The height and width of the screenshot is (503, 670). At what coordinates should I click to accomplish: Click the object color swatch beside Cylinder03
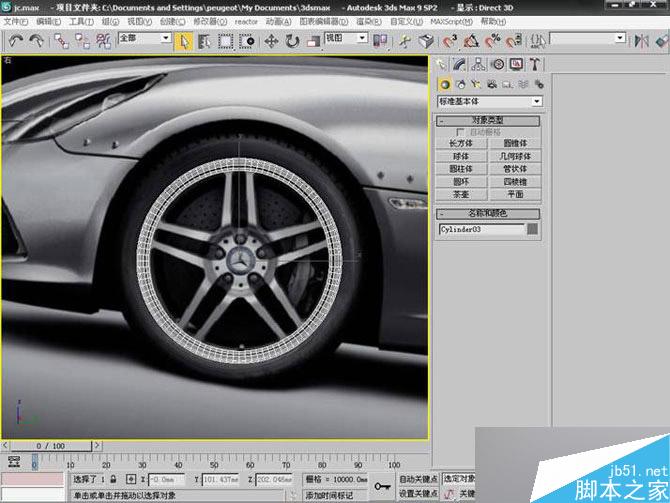point(533,229)
